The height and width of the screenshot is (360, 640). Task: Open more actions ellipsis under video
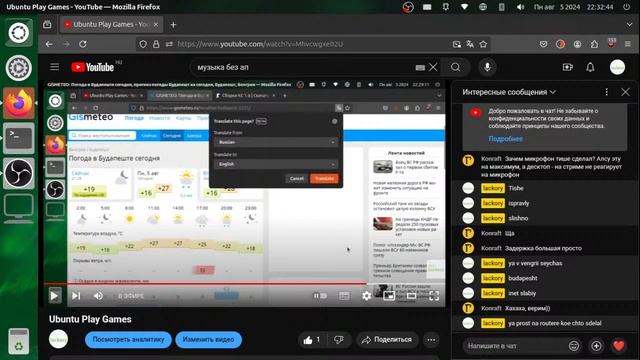(x=431, y=340)
